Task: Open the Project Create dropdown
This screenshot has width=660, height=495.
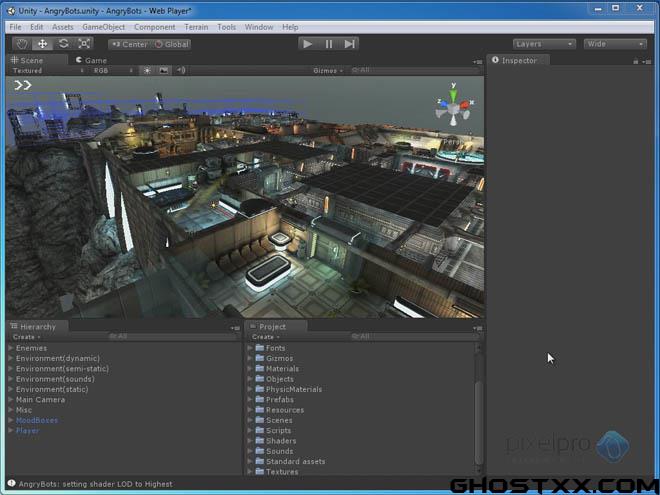Action: [266, 337]
